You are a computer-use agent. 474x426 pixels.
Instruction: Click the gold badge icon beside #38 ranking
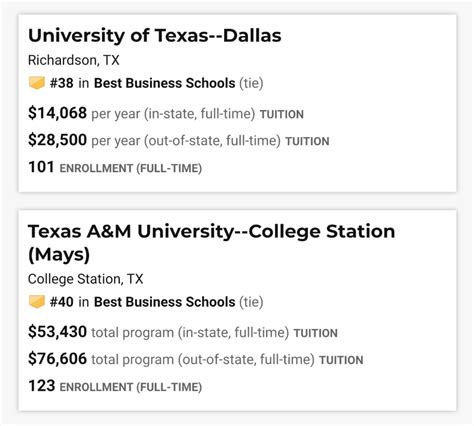pos(37,83)
